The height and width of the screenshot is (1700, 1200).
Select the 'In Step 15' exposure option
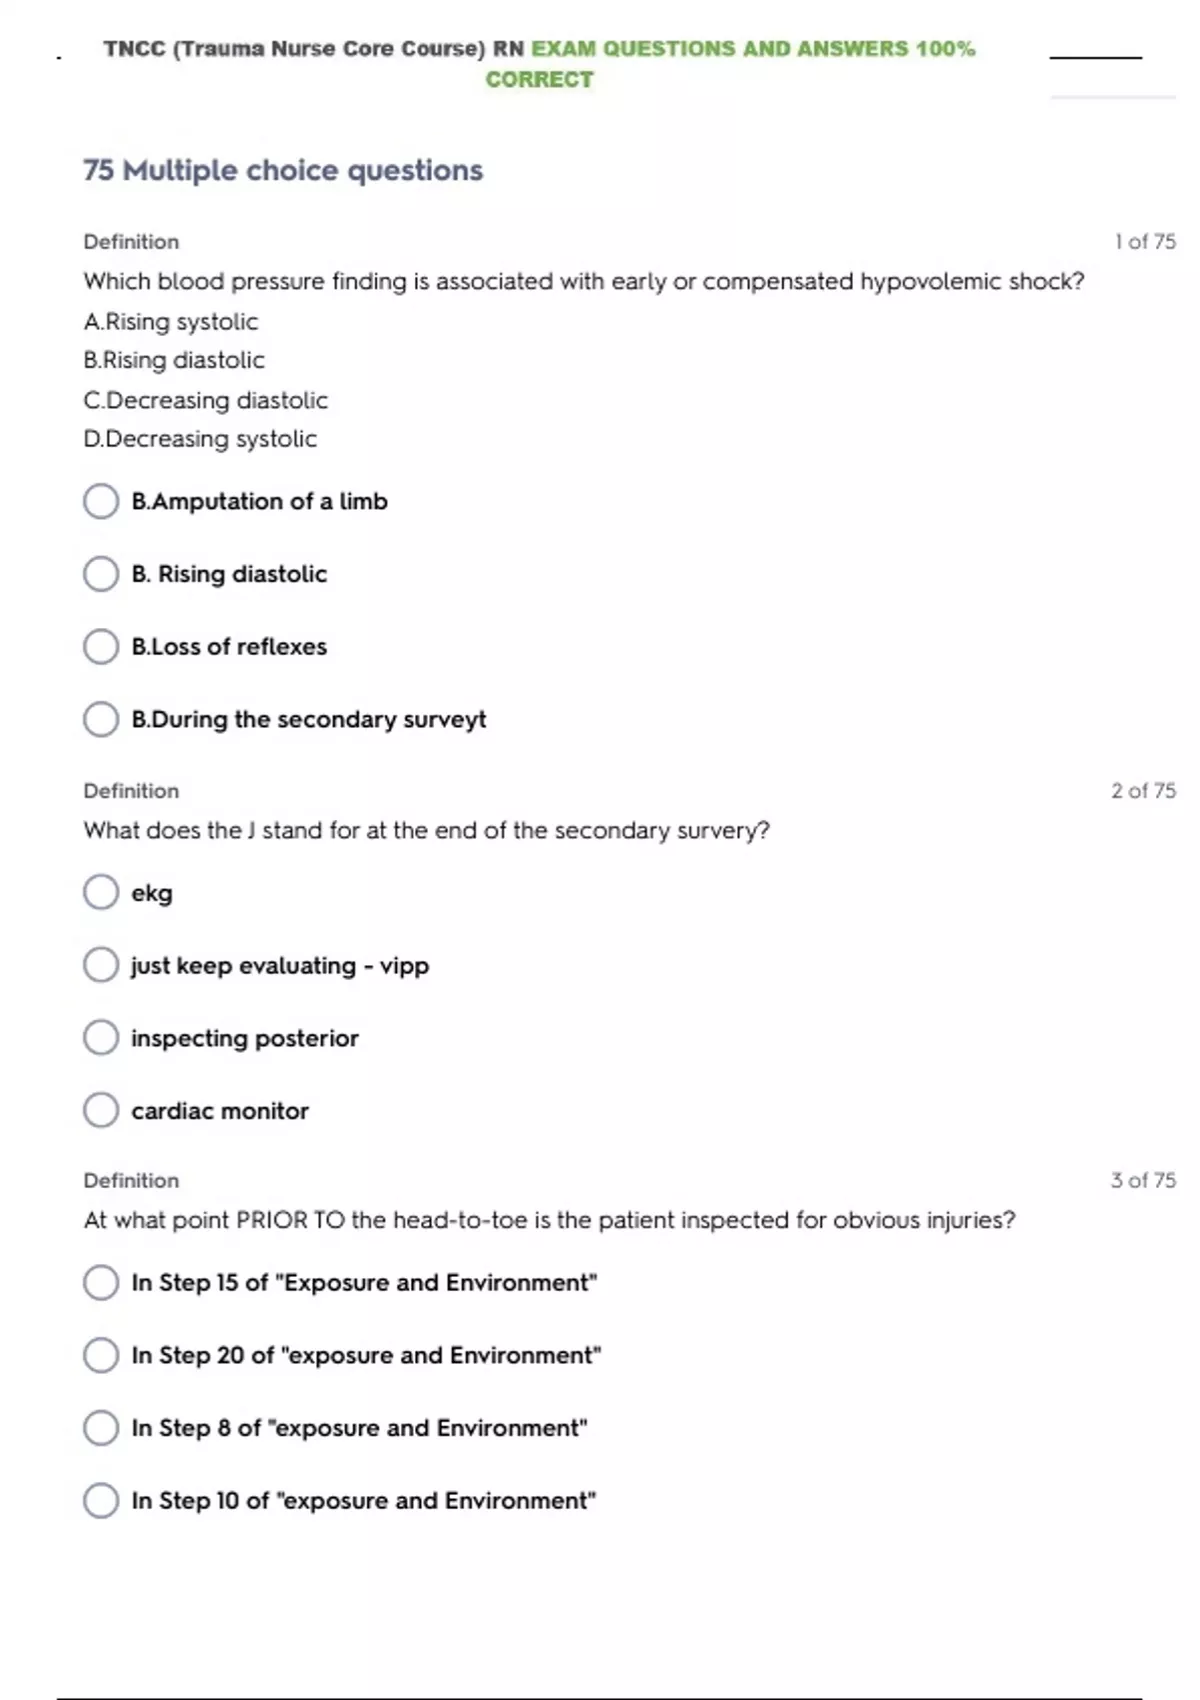[x=101, y=1282]
